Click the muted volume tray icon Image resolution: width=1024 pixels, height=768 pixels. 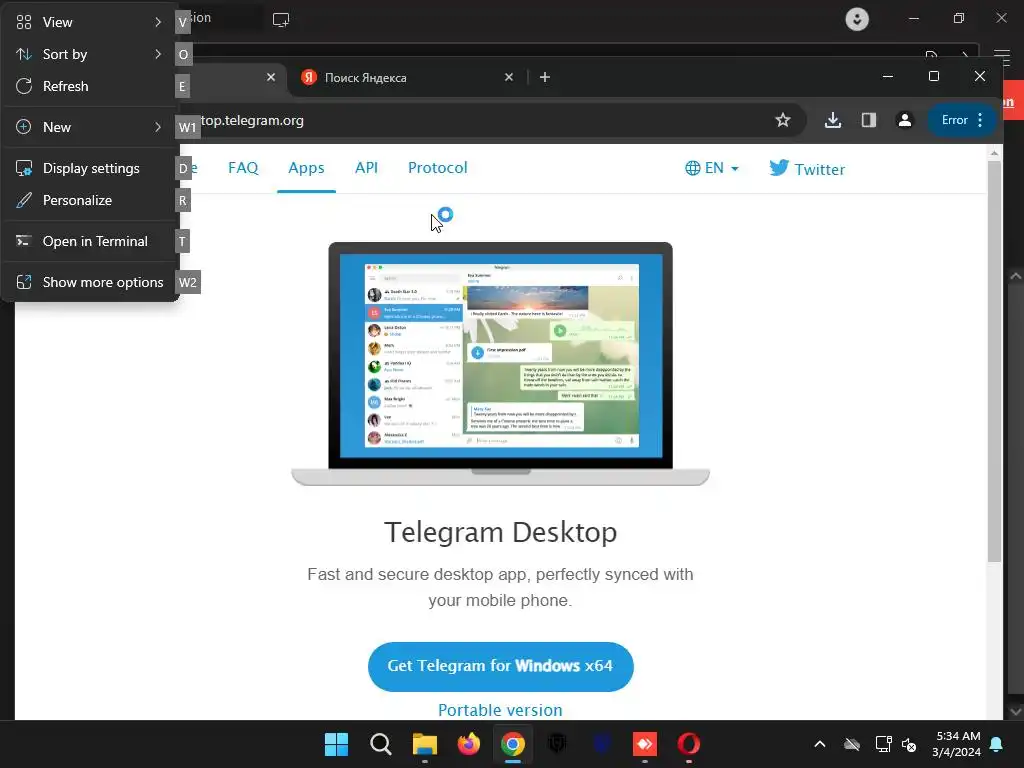click(909, 744)
